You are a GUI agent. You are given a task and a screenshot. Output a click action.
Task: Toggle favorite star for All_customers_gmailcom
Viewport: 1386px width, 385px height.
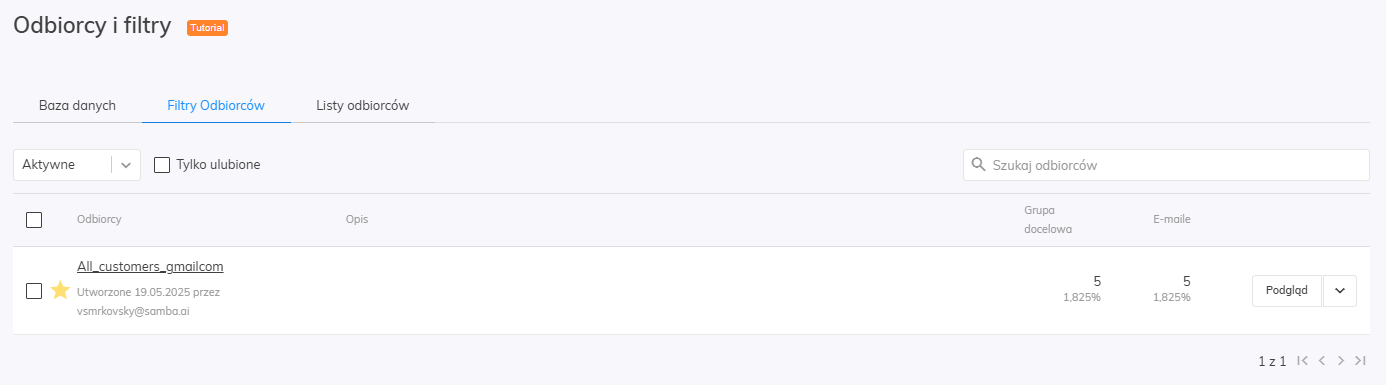(x=60, y=290)
